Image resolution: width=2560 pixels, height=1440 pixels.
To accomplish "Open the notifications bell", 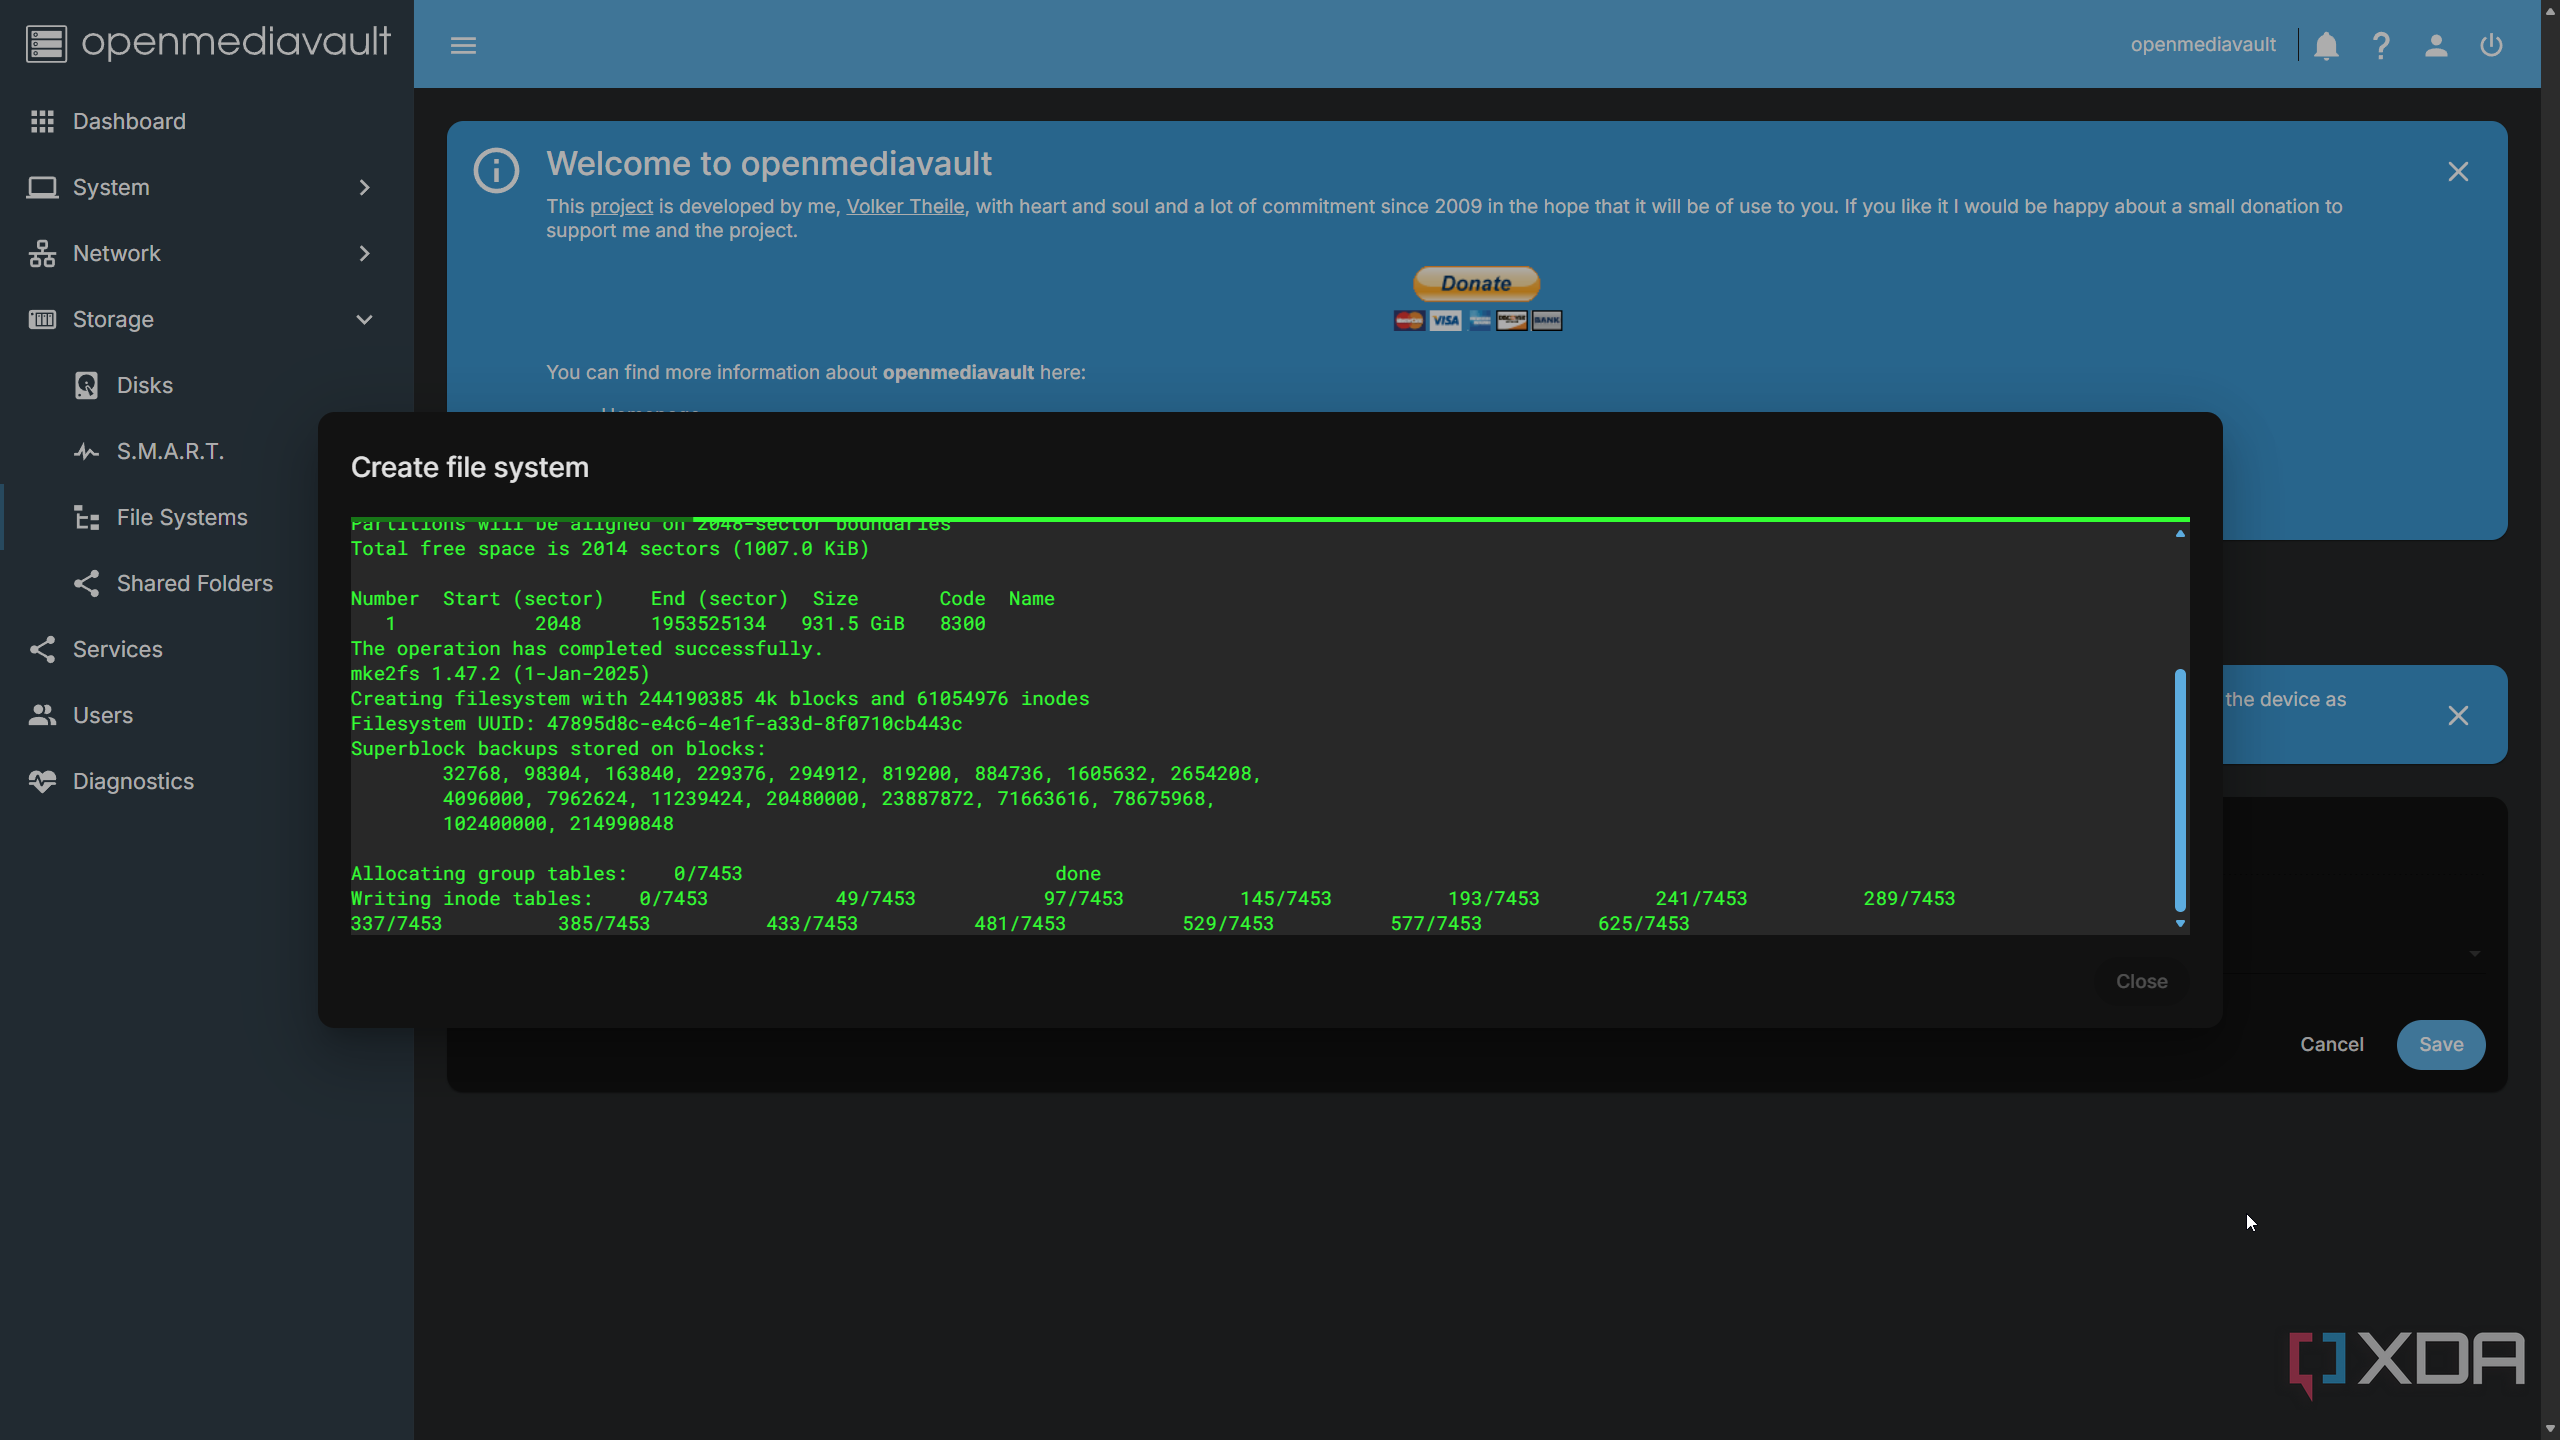I will 2326,45.
